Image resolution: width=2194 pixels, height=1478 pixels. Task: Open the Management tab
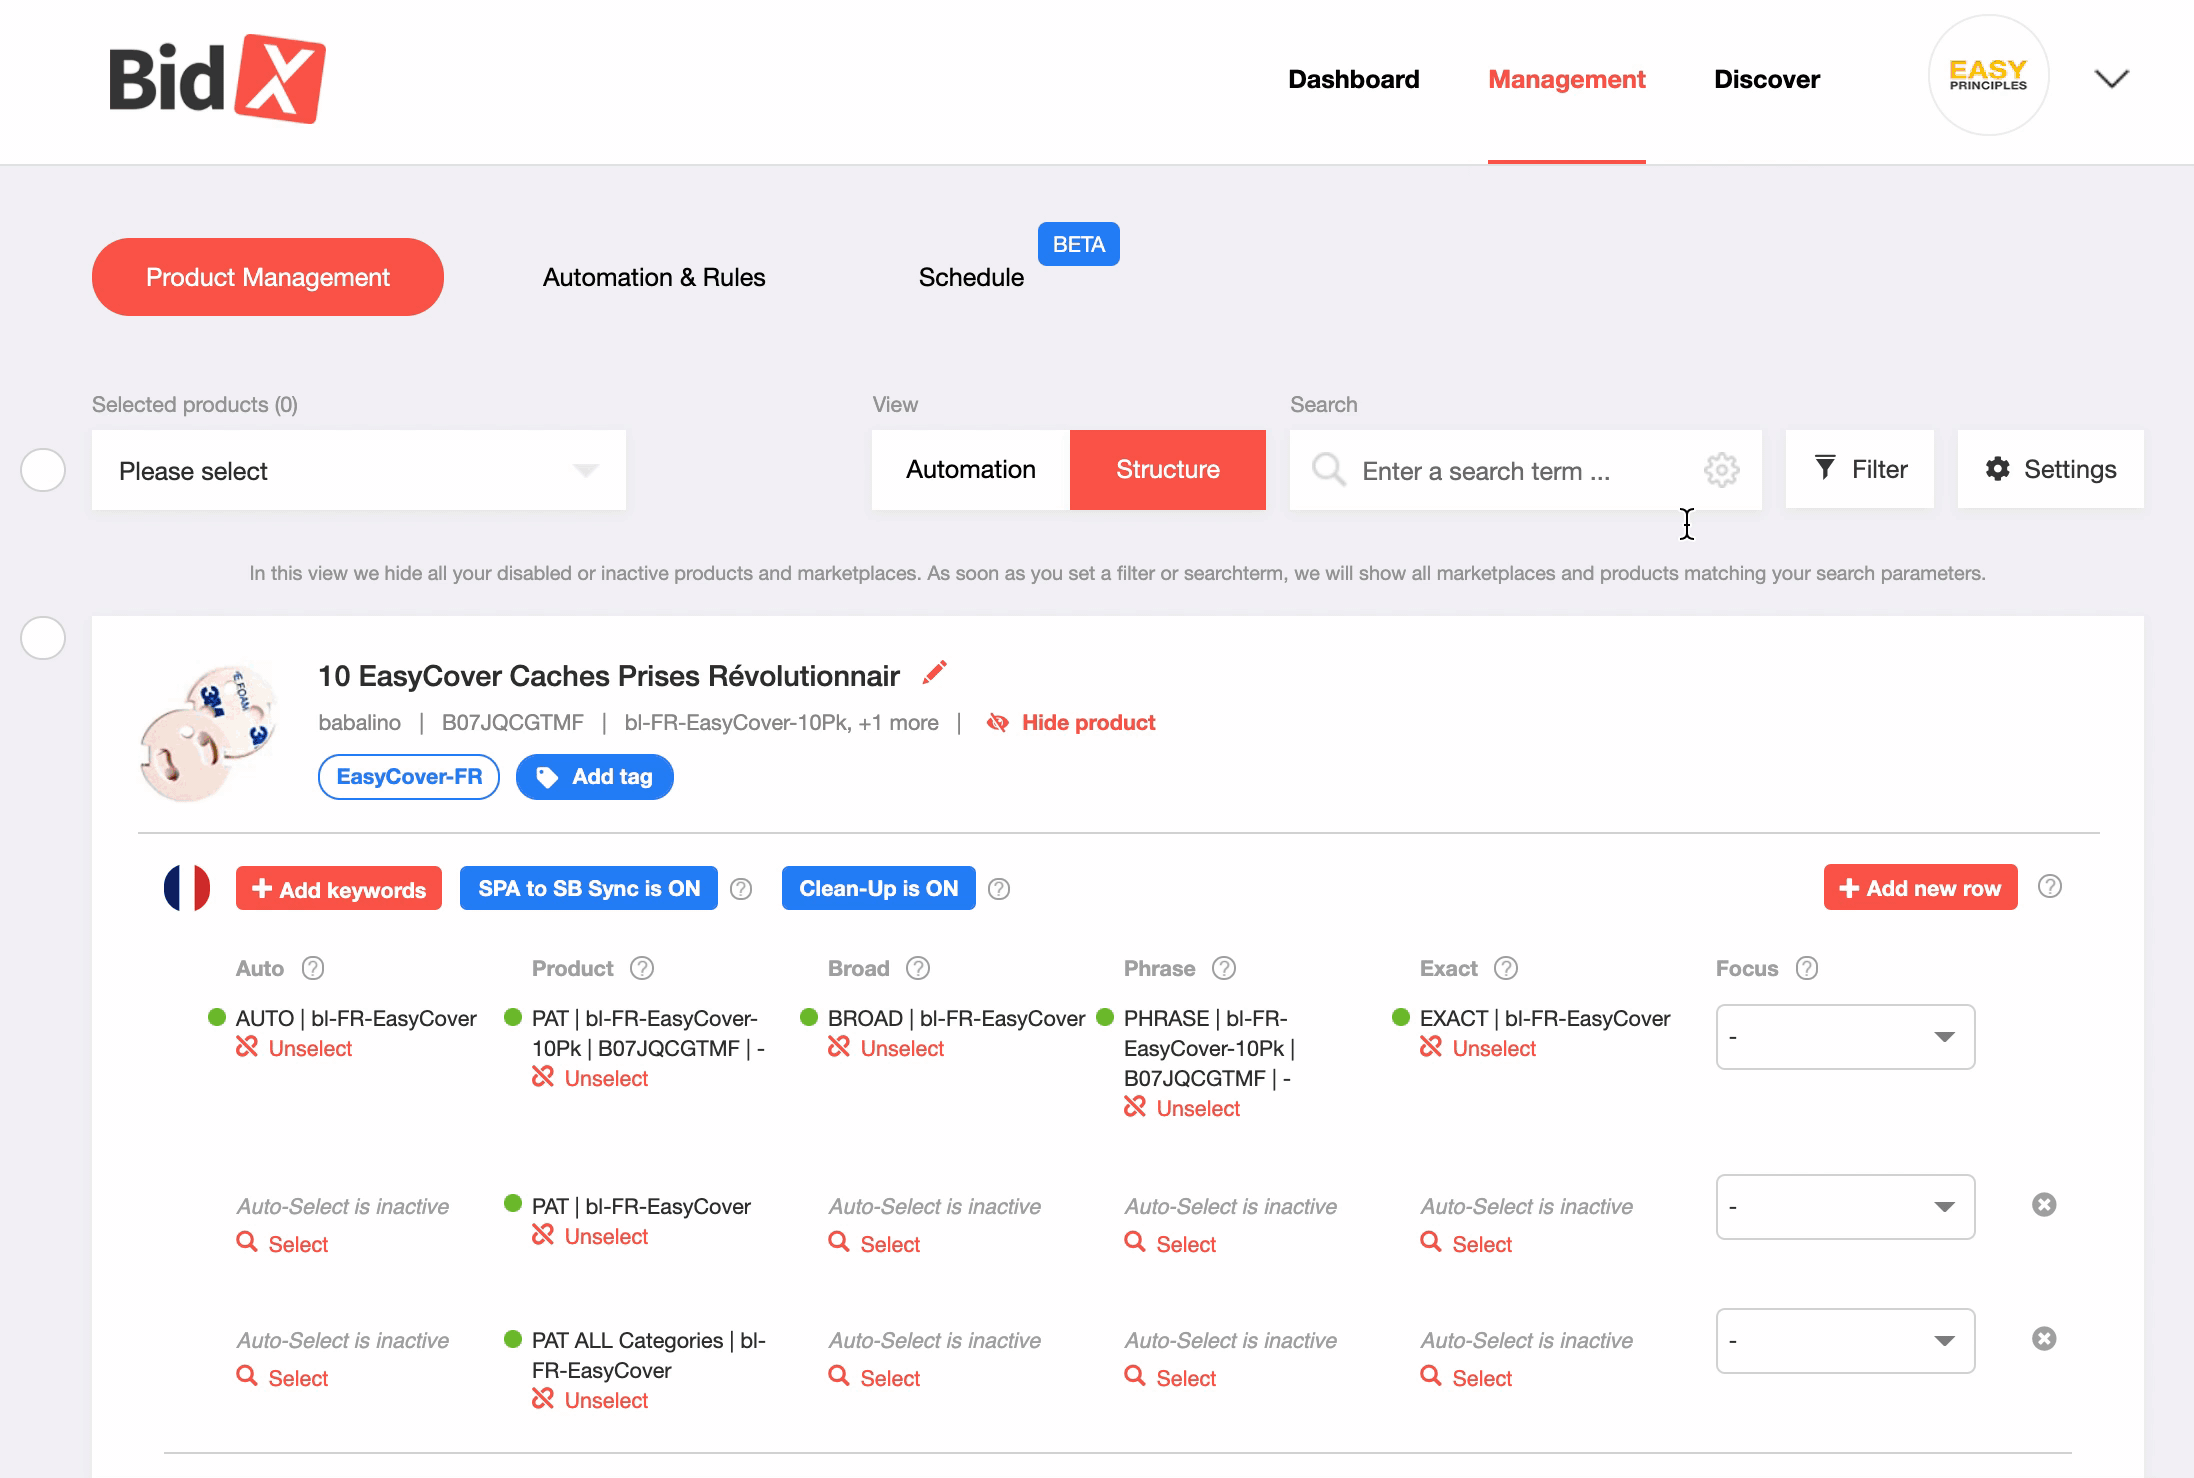tap(1567, 79)
